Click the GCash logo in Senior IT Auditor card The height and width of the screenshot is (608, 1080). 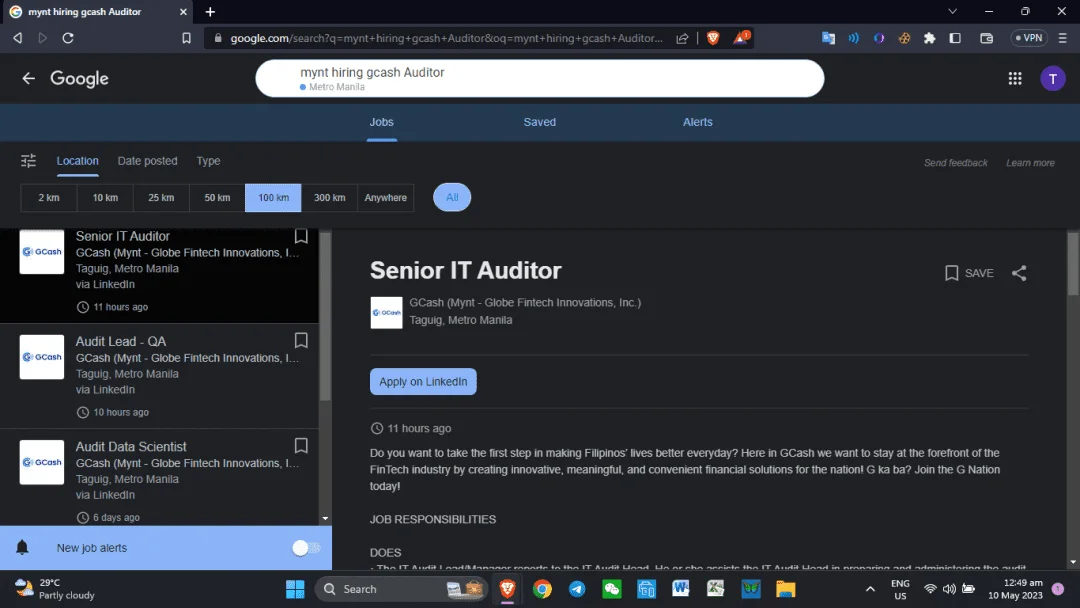click(41, 252)
